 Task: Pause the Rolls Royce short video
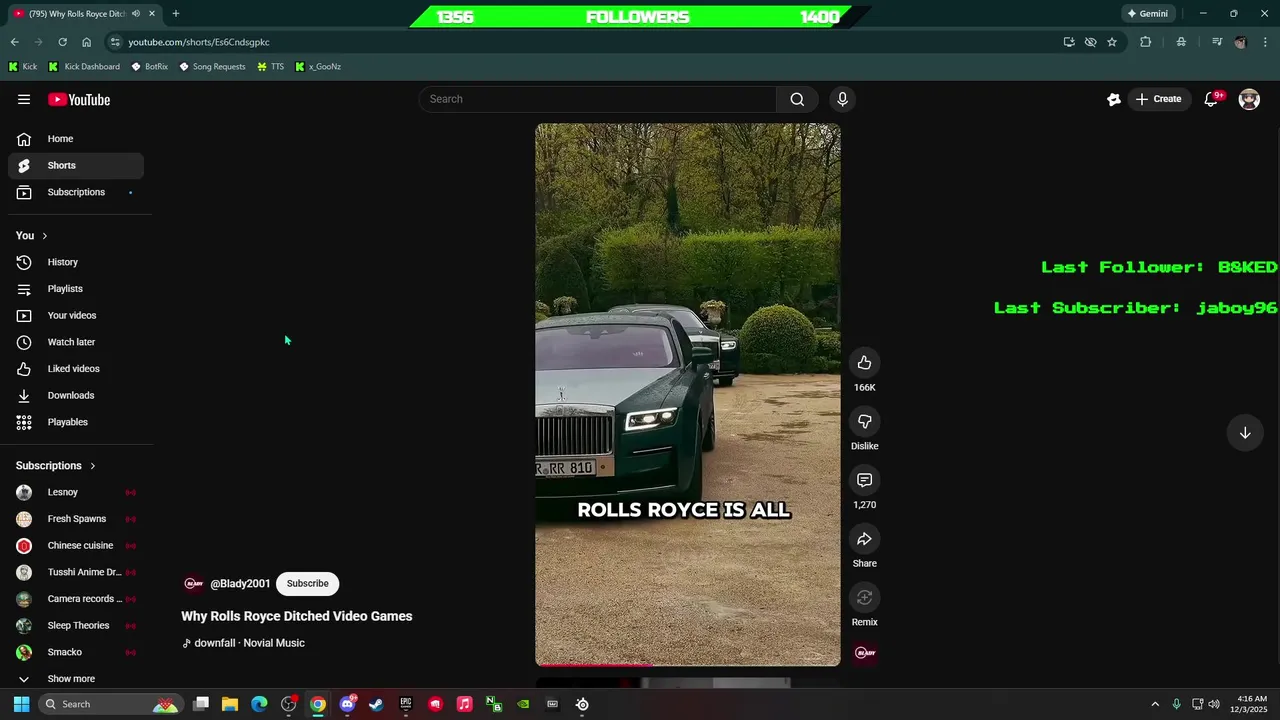pyautogui.click(x=688, y=395)
